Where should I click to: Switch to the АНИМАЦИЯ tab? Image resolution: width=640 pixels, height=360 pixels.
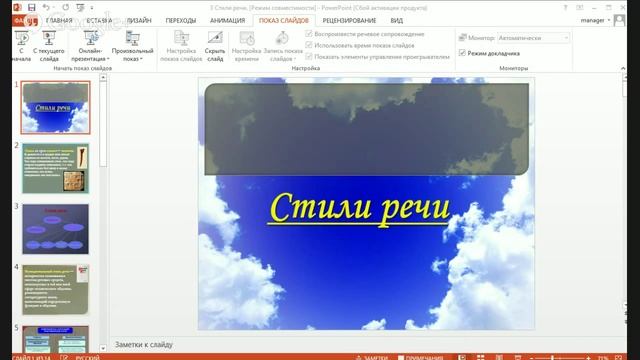pyautogui.click(x=227, y=20)
